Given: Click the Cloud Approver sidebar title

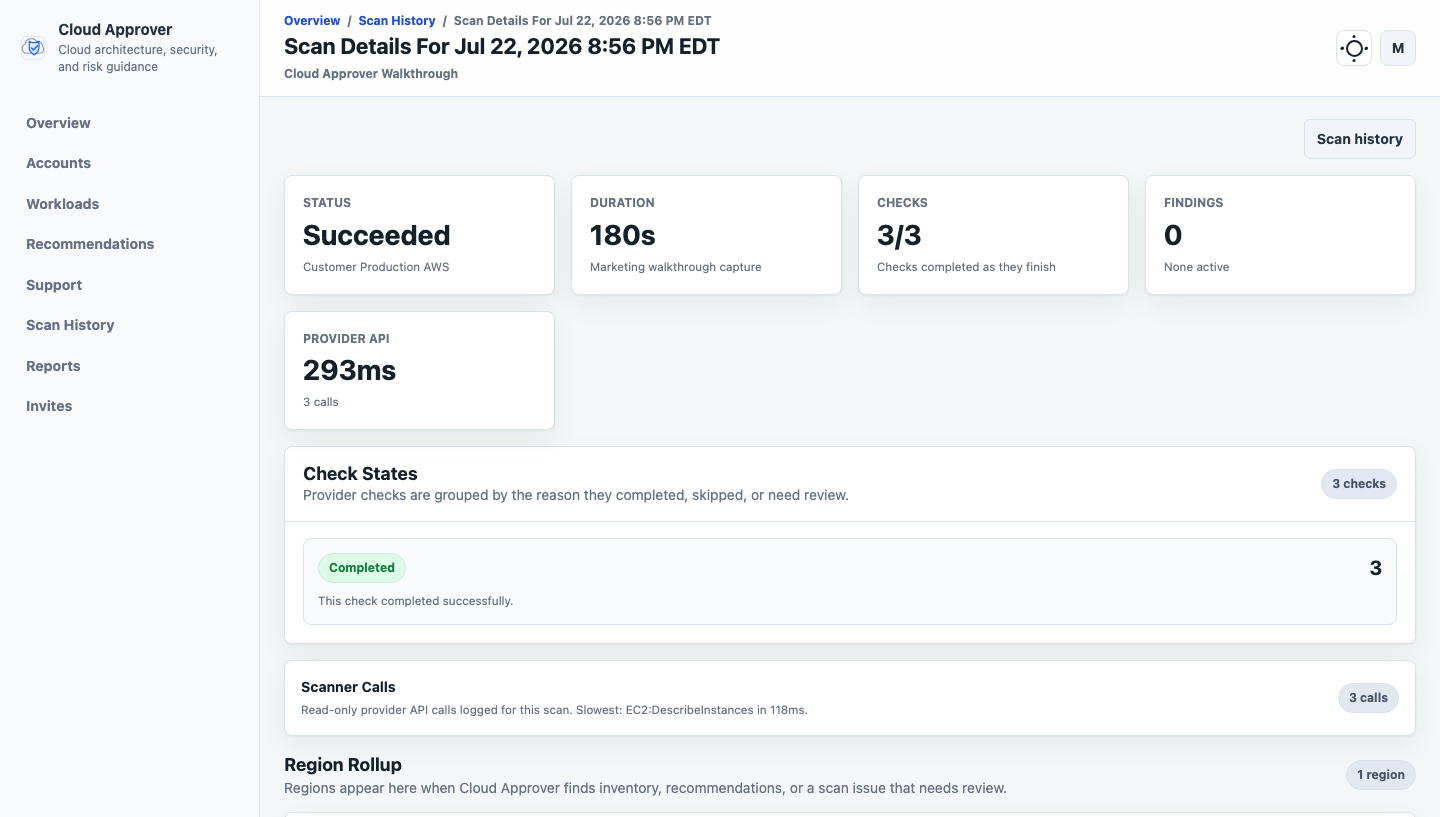Looking at the screenshot, I should (x=115, y=30).
